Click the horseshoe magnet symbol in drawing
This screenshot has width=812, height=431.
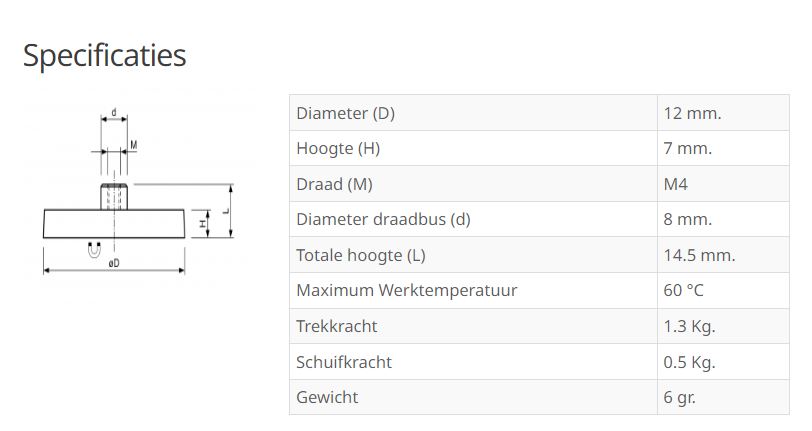(x=95, y=251)
